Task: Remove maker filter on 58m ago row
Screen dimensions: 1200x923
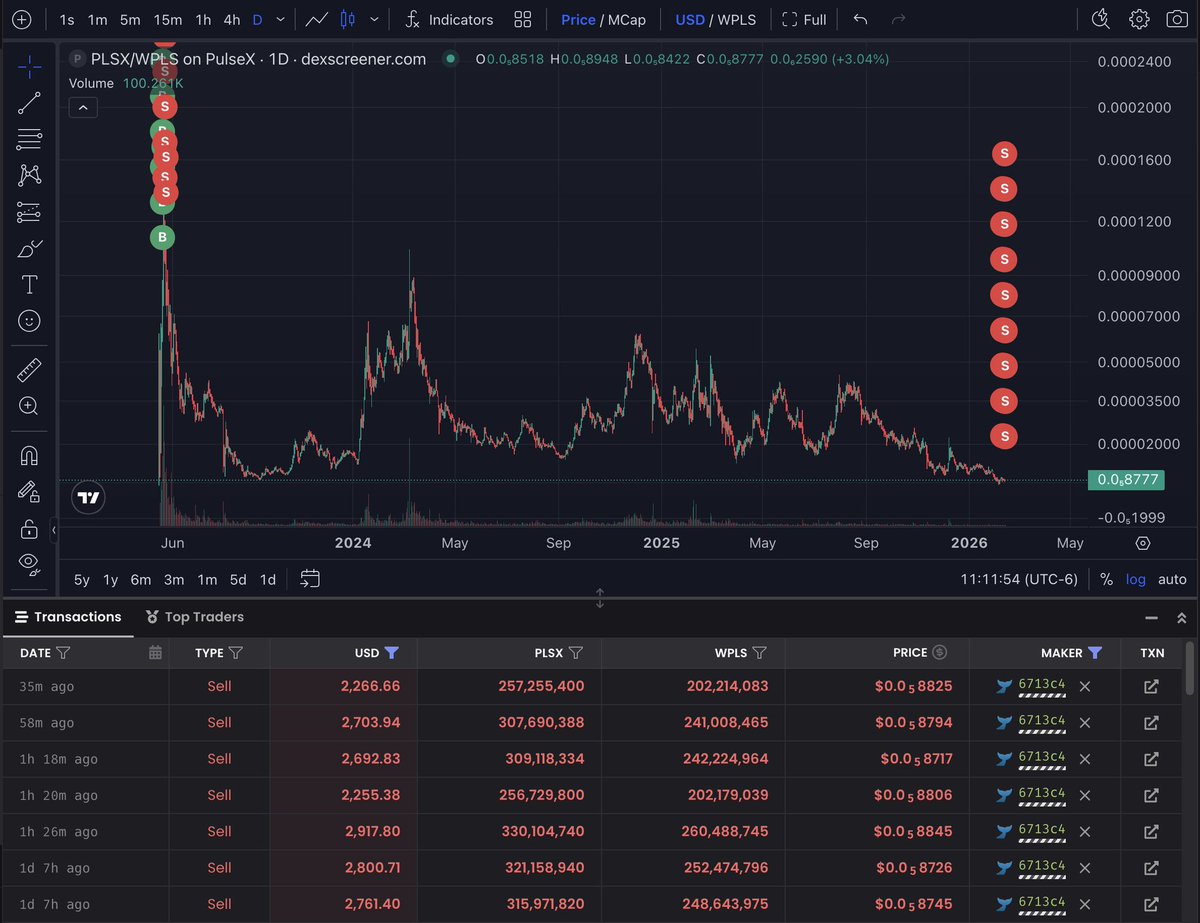Action: 1085,723
